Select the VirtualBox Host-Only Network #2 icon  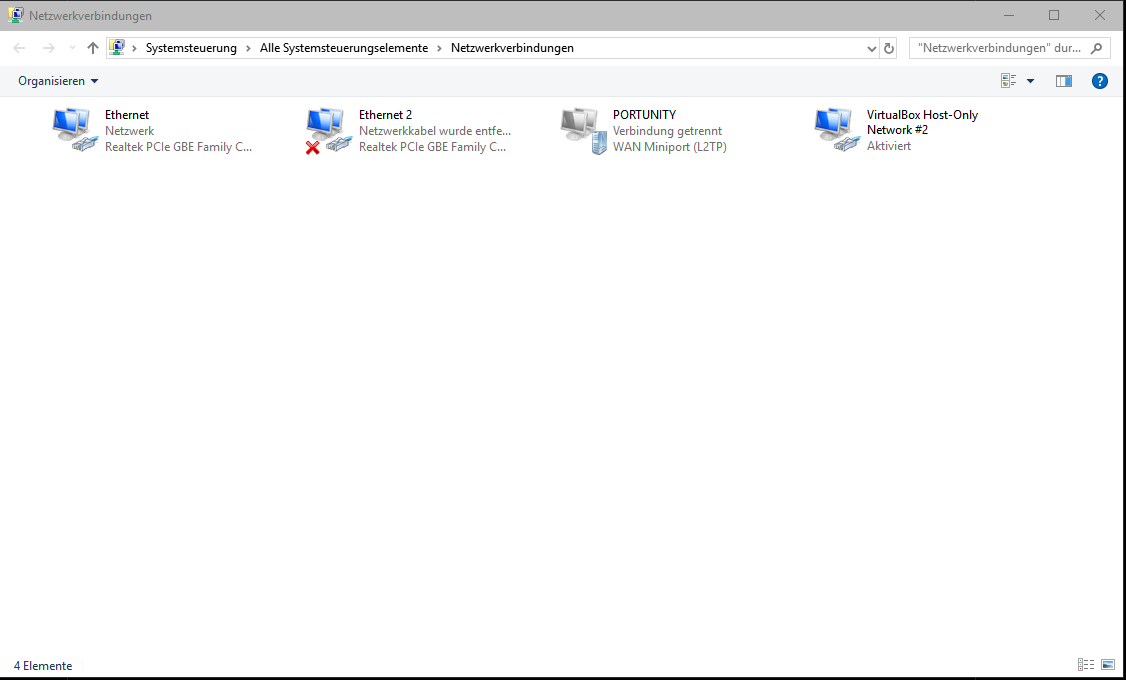click(x=836, y=130)
